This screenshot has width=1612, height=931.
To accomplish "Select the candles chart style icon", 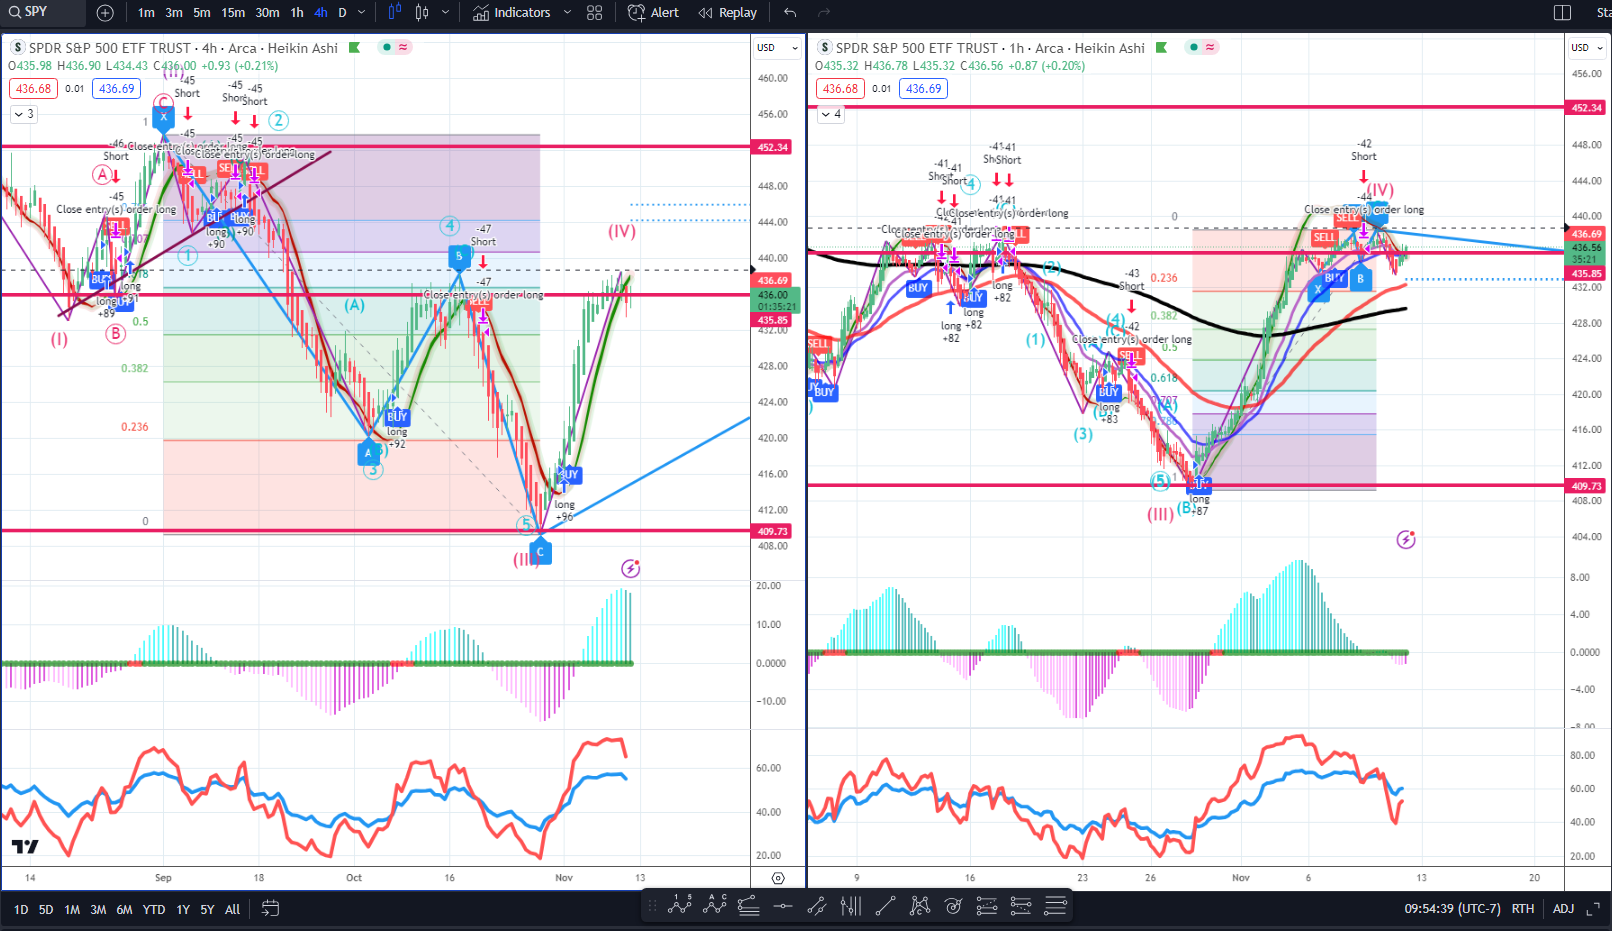I will (x=422, y=13).
